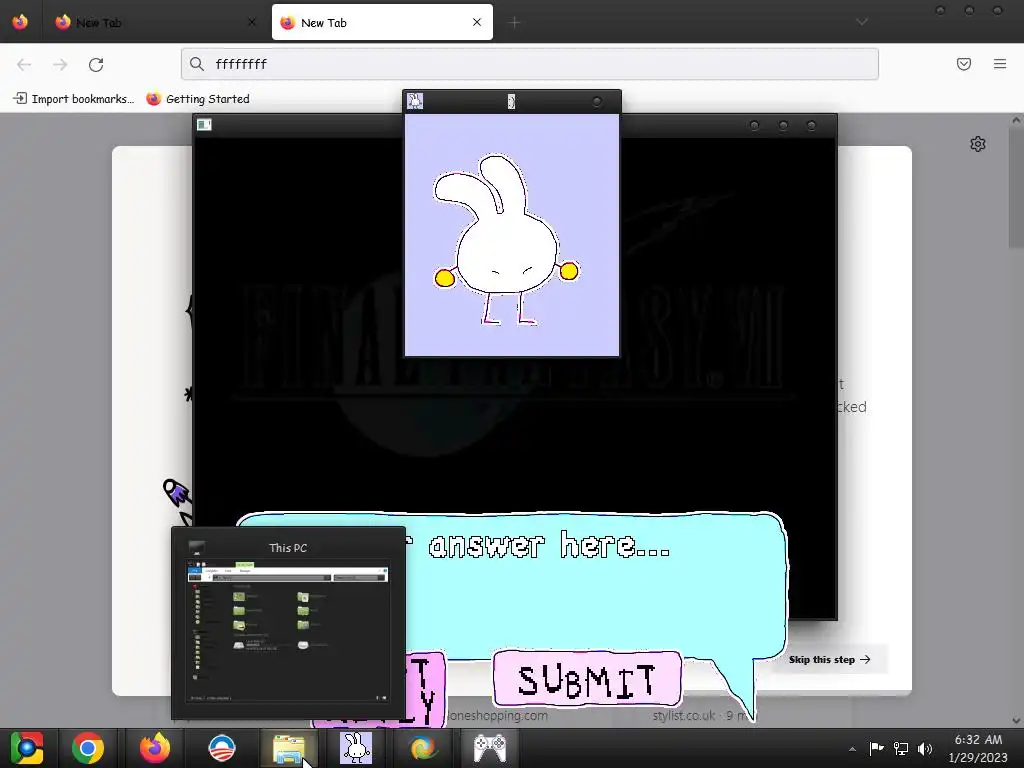Open the bunny app icon in the taskbar
Screen dimensions: 1024x768
coord(356,748)
